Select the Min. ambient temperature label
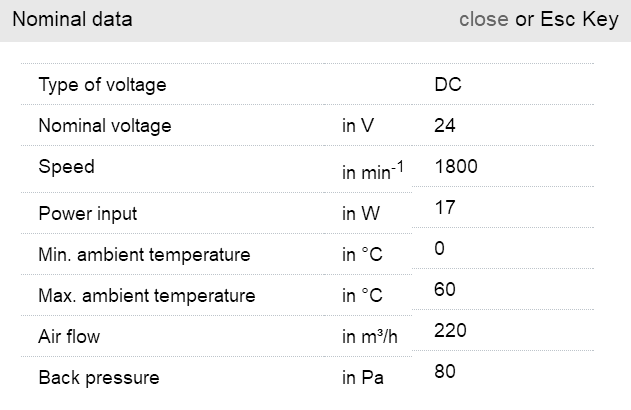Image resolution: width=631 pixels, height=410 pixels. (x=144, y=255)
